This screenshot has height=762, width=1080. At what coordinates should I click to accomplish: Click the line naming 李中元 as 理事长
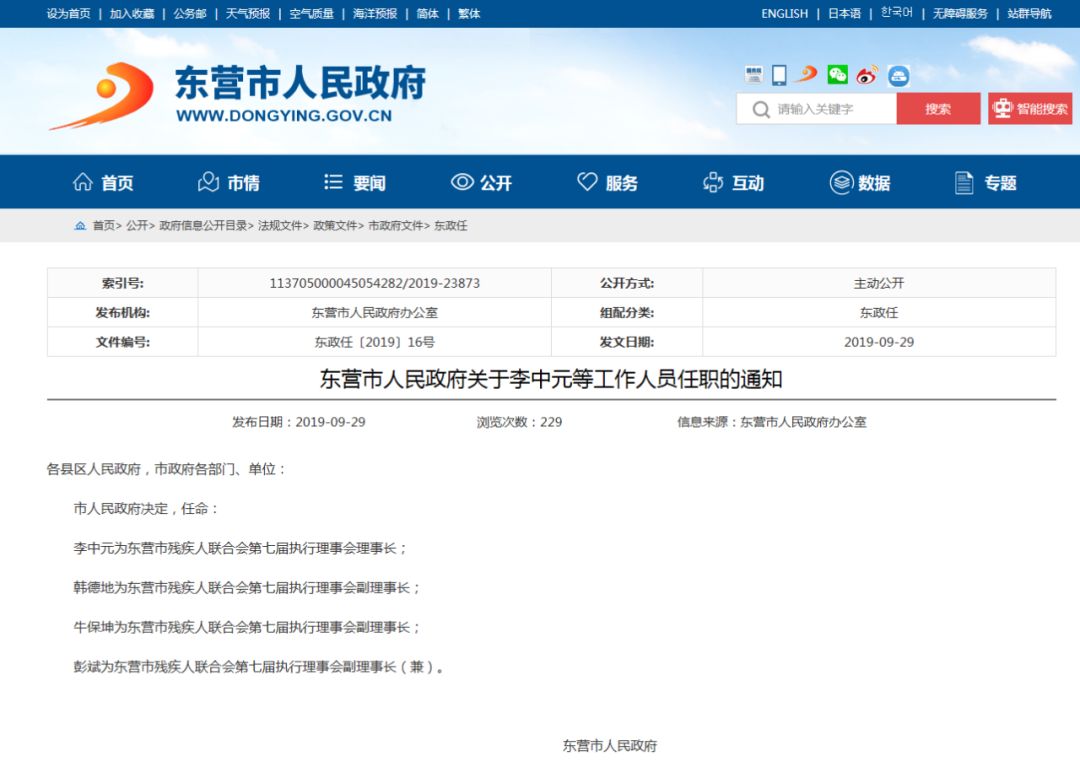click(x=240, y=548)
